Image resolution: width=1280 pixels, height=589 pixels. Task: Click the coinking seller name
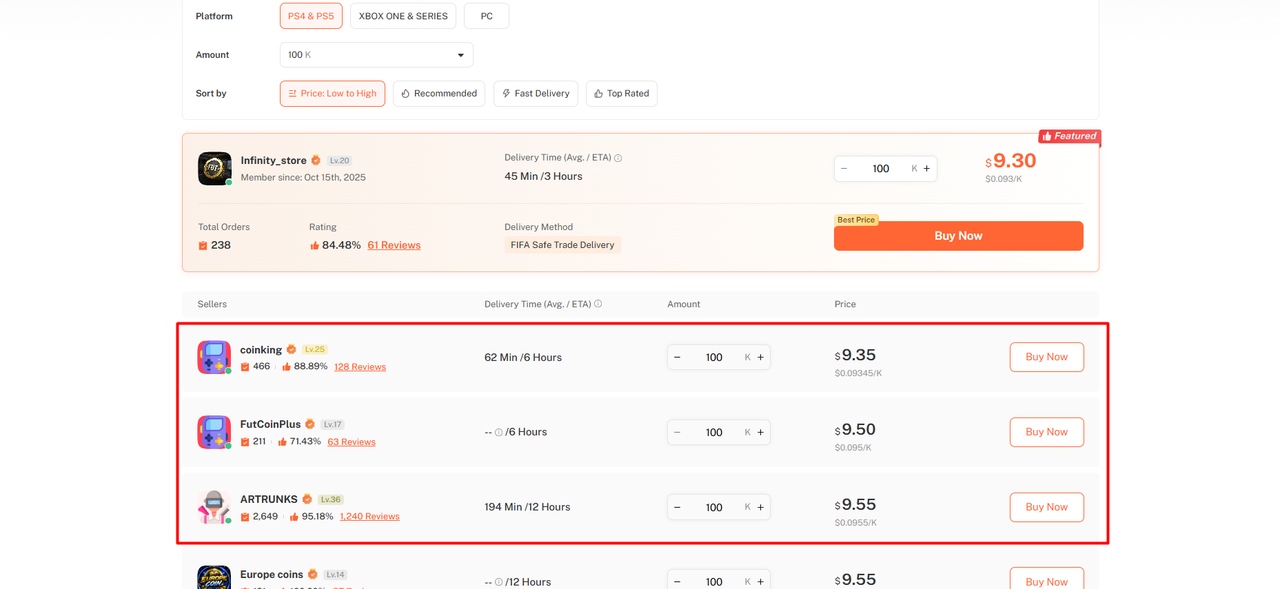pyautogui.click(x=261, y=350)
